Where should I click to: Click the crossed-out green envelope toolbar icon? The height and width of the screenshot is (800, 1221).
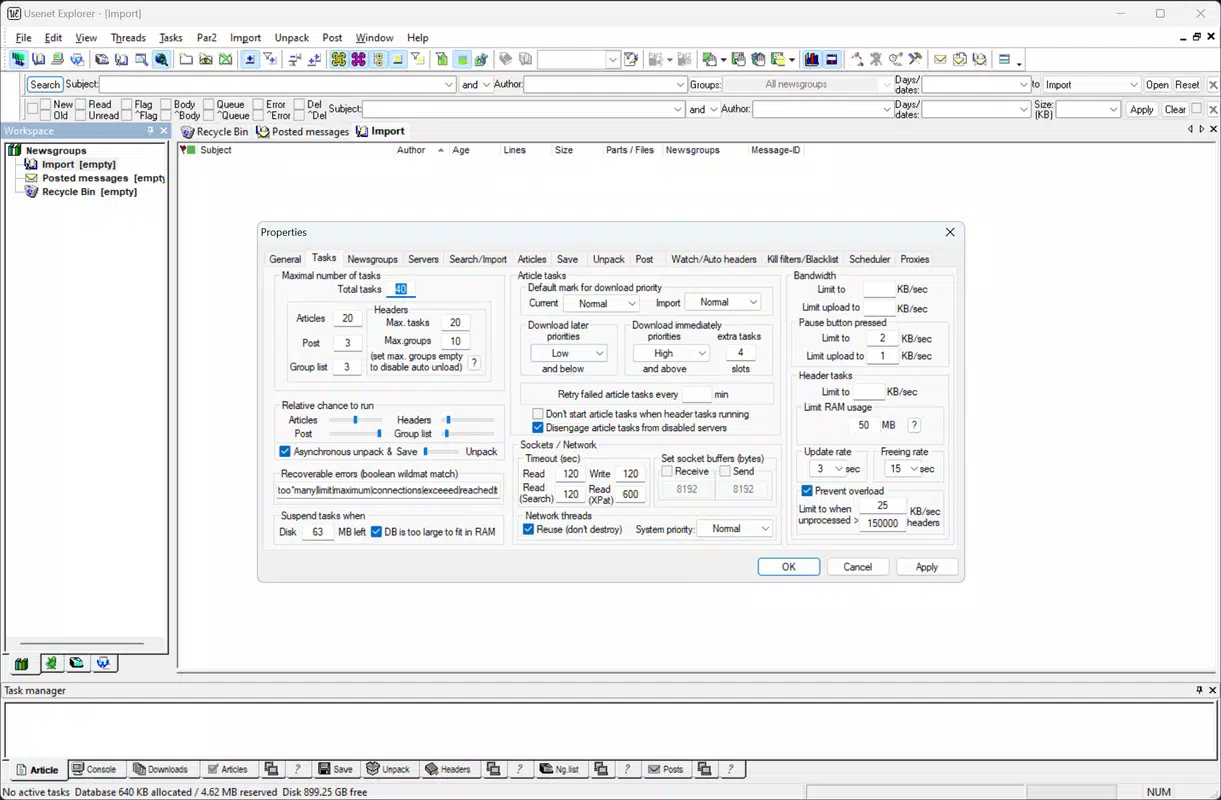(226, 60)
